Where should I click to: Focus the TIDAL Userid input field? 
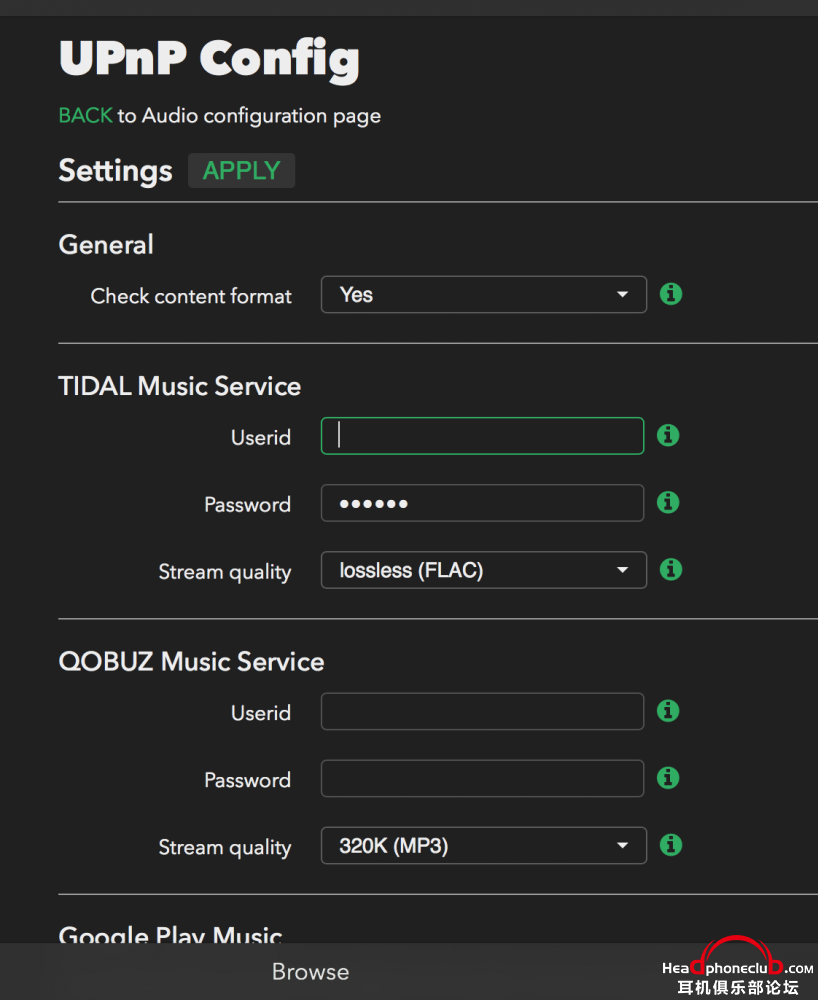tap(483, 436)
